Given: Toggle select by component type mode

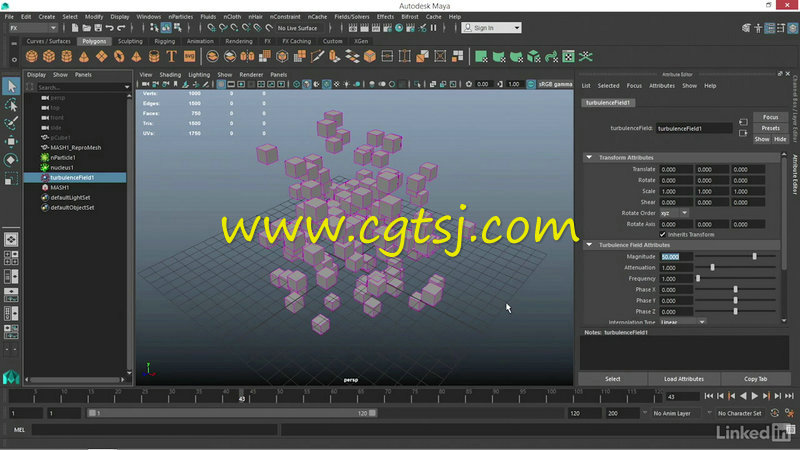Looking at the screenshot, I should pyautogui.click(x=178, y=28).
